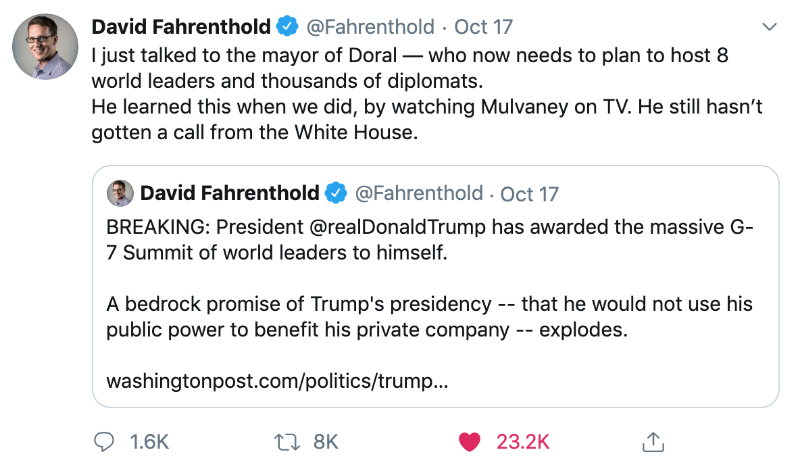Click the 23.2K likes count

pyautogui.click(x=524, y=441)
